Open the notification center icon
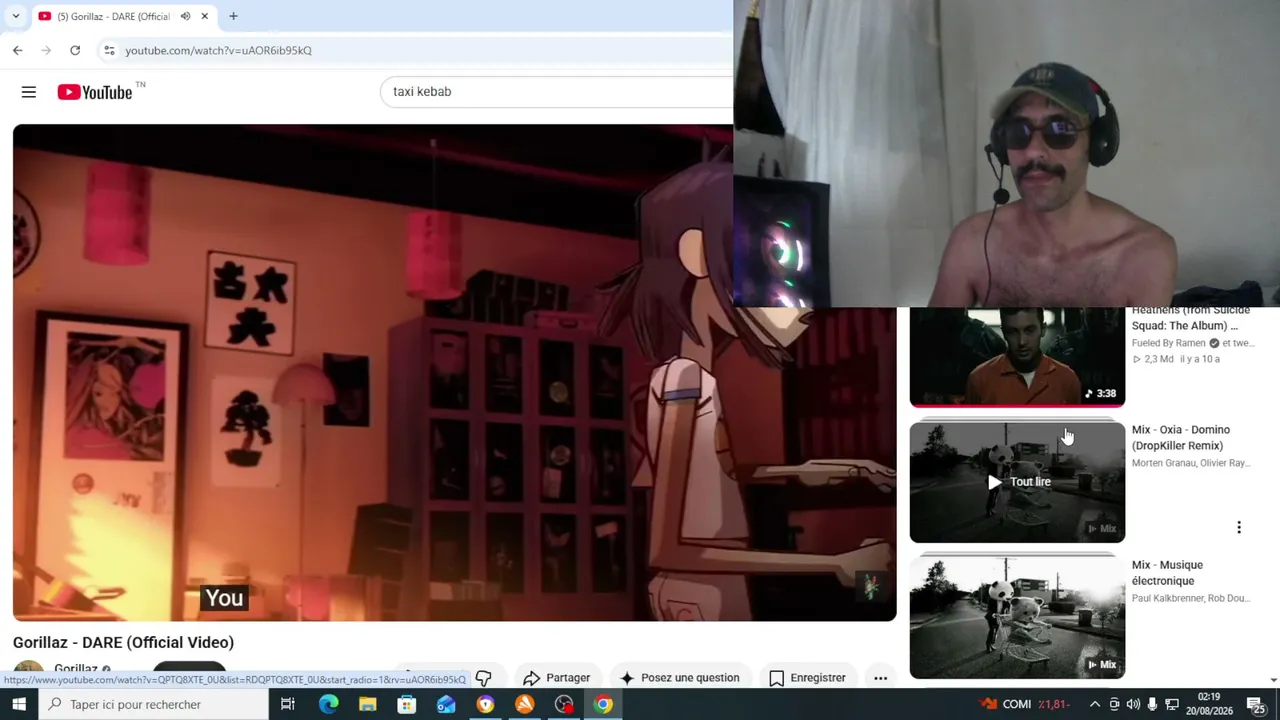The width and height of the screenshot is (1280, 720). pos(1256,704)
